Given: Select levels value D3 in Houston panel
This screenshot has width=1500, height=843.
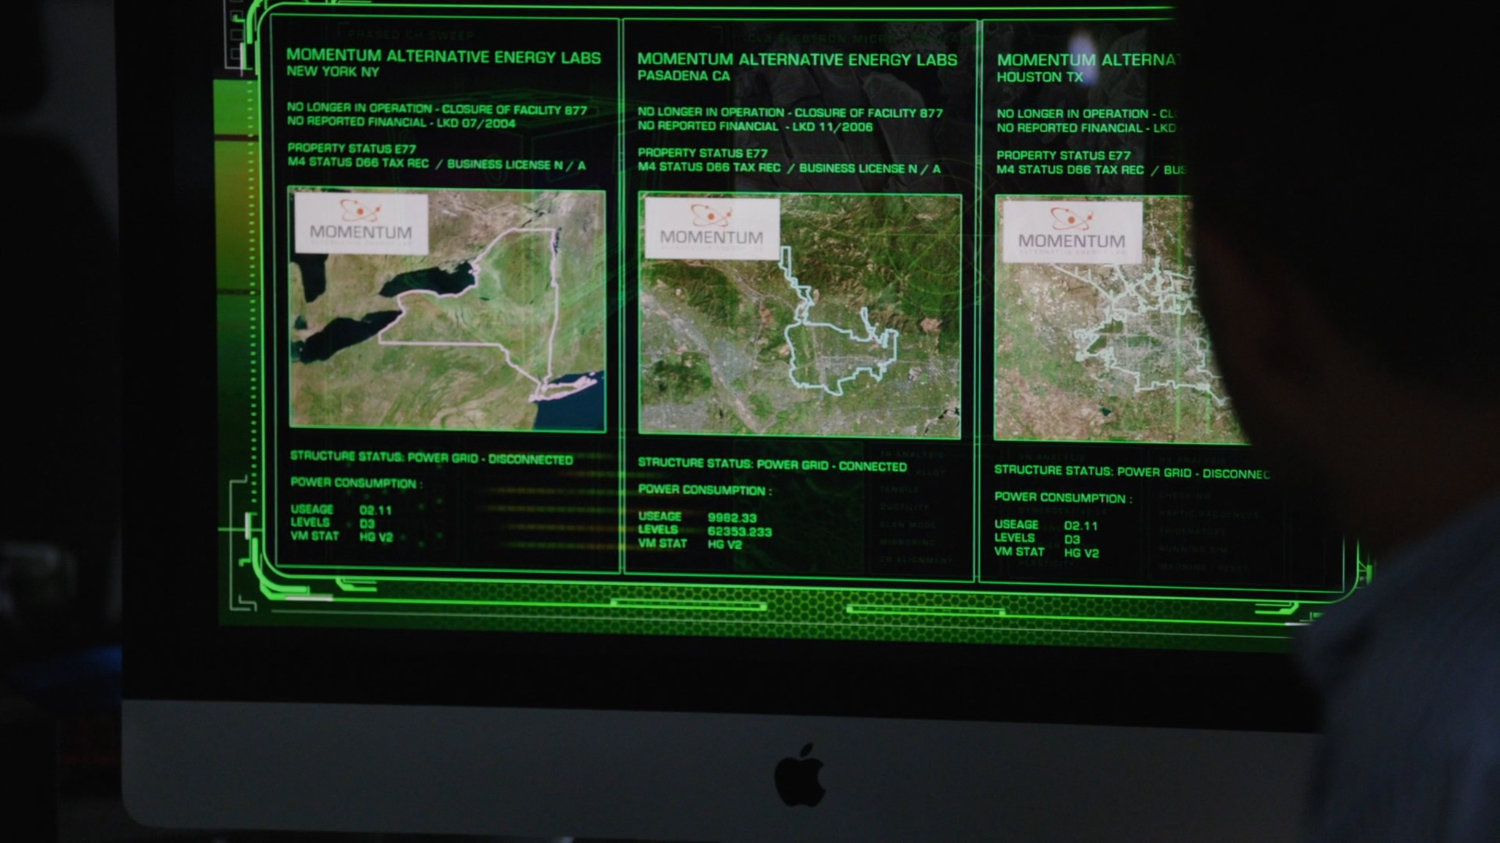Looking at the screenshot, I should [1072, 539].
